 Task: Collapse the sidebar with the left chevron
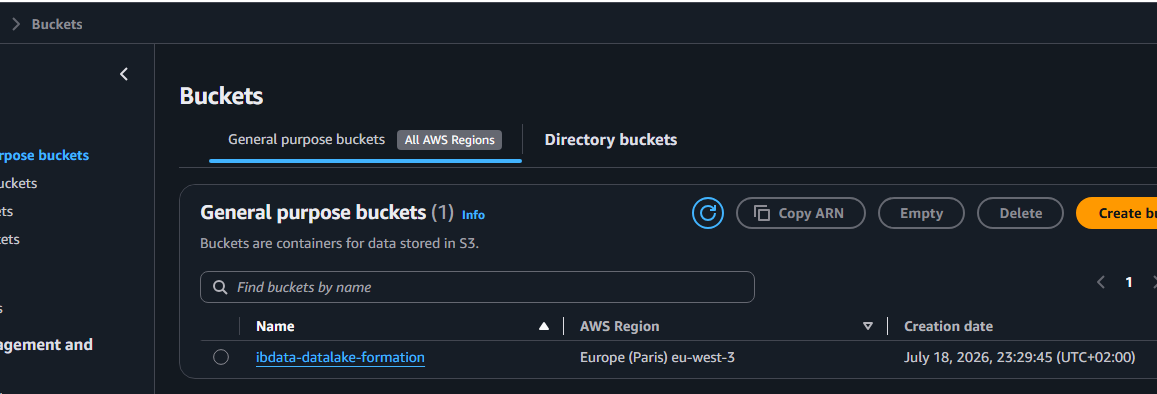point(124,74)
